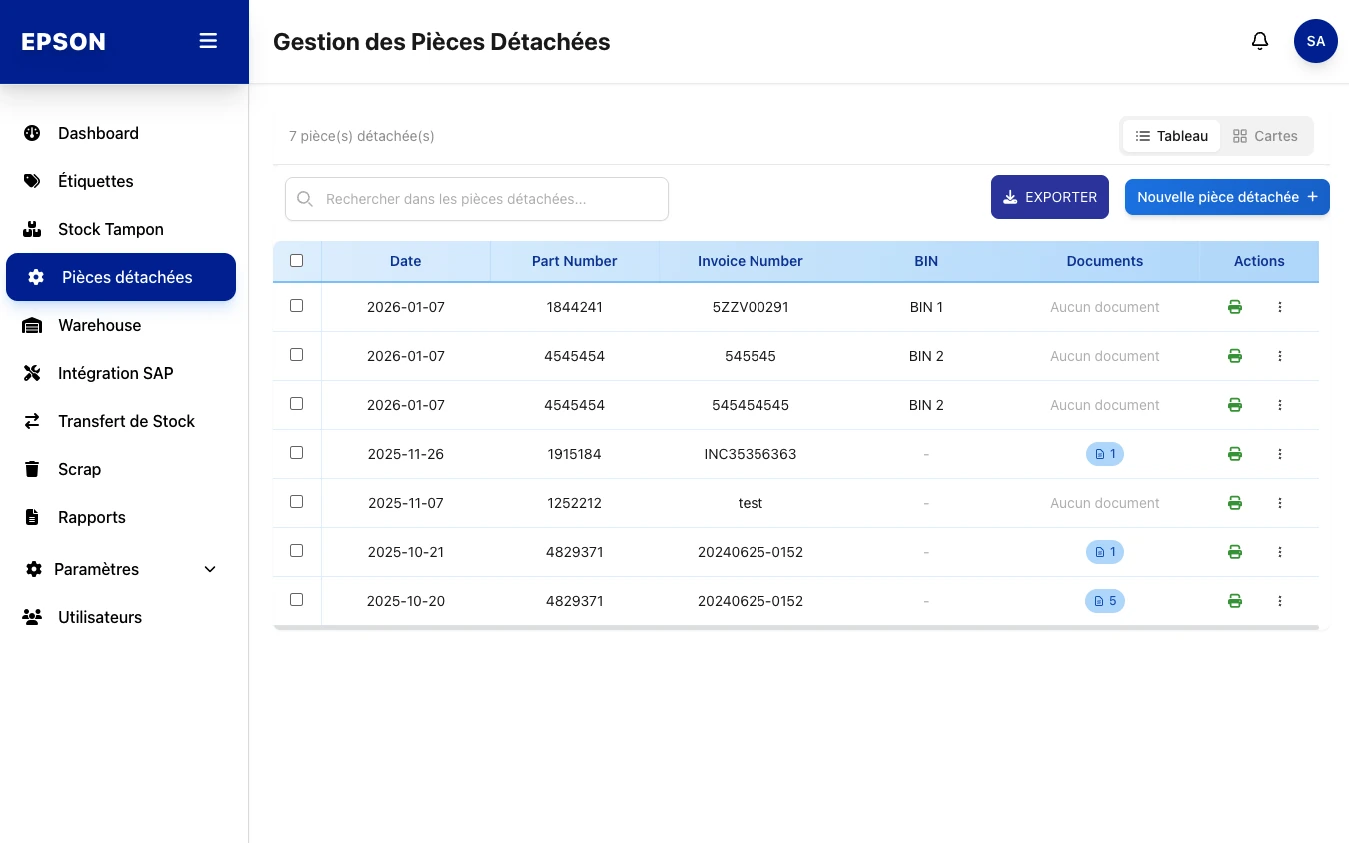Print the row with invoice 545454545
The image size is (1349, 843).
coord(1235,405)
